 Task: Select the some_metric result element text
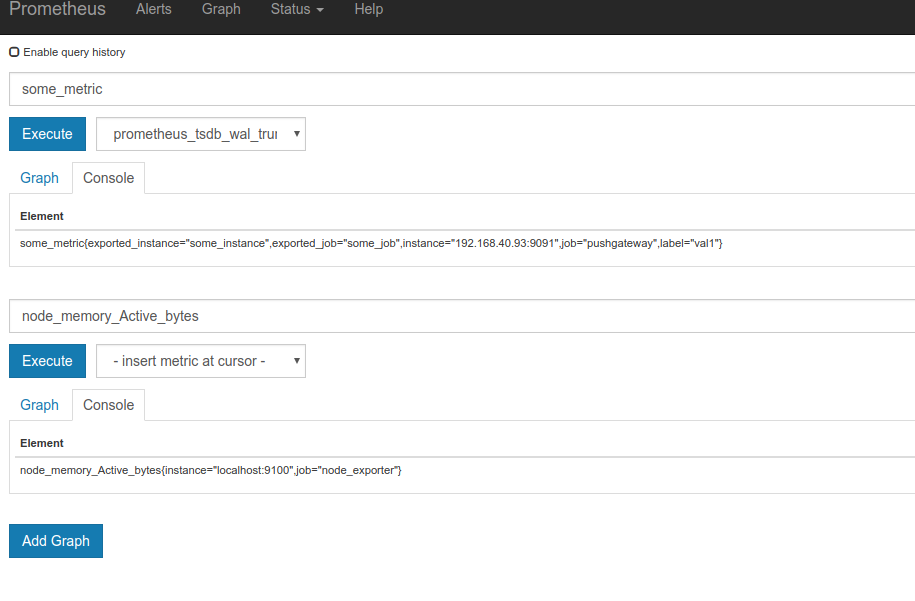371,243
